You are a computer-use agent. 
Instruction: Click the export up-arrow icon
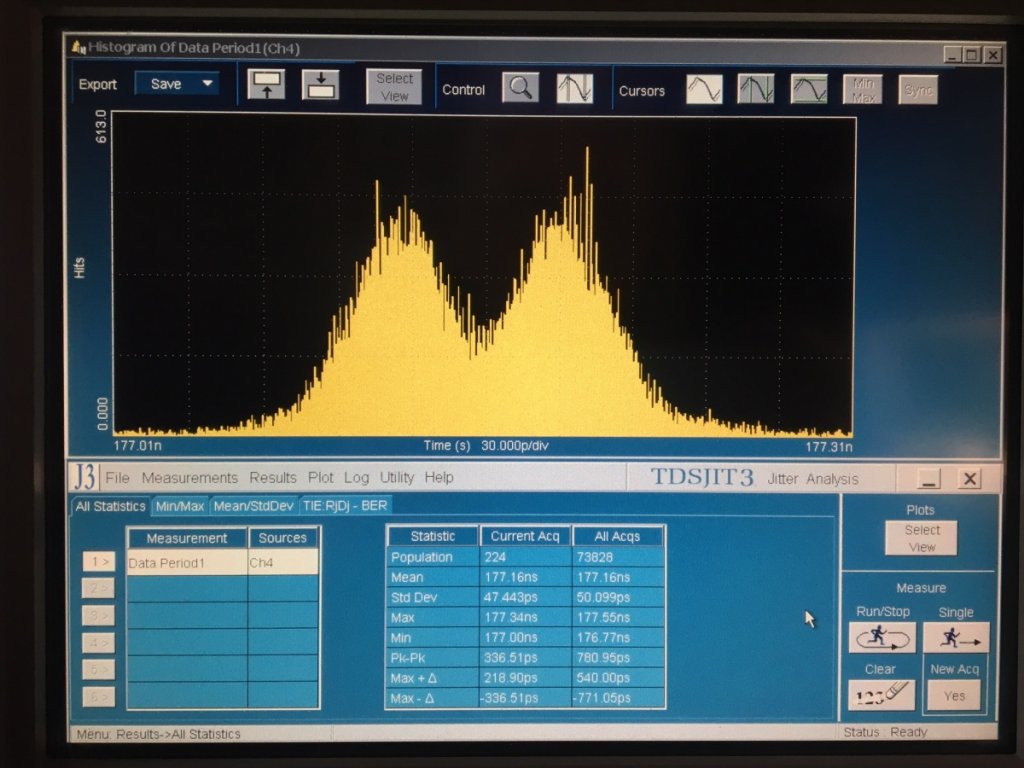(266, 85)
